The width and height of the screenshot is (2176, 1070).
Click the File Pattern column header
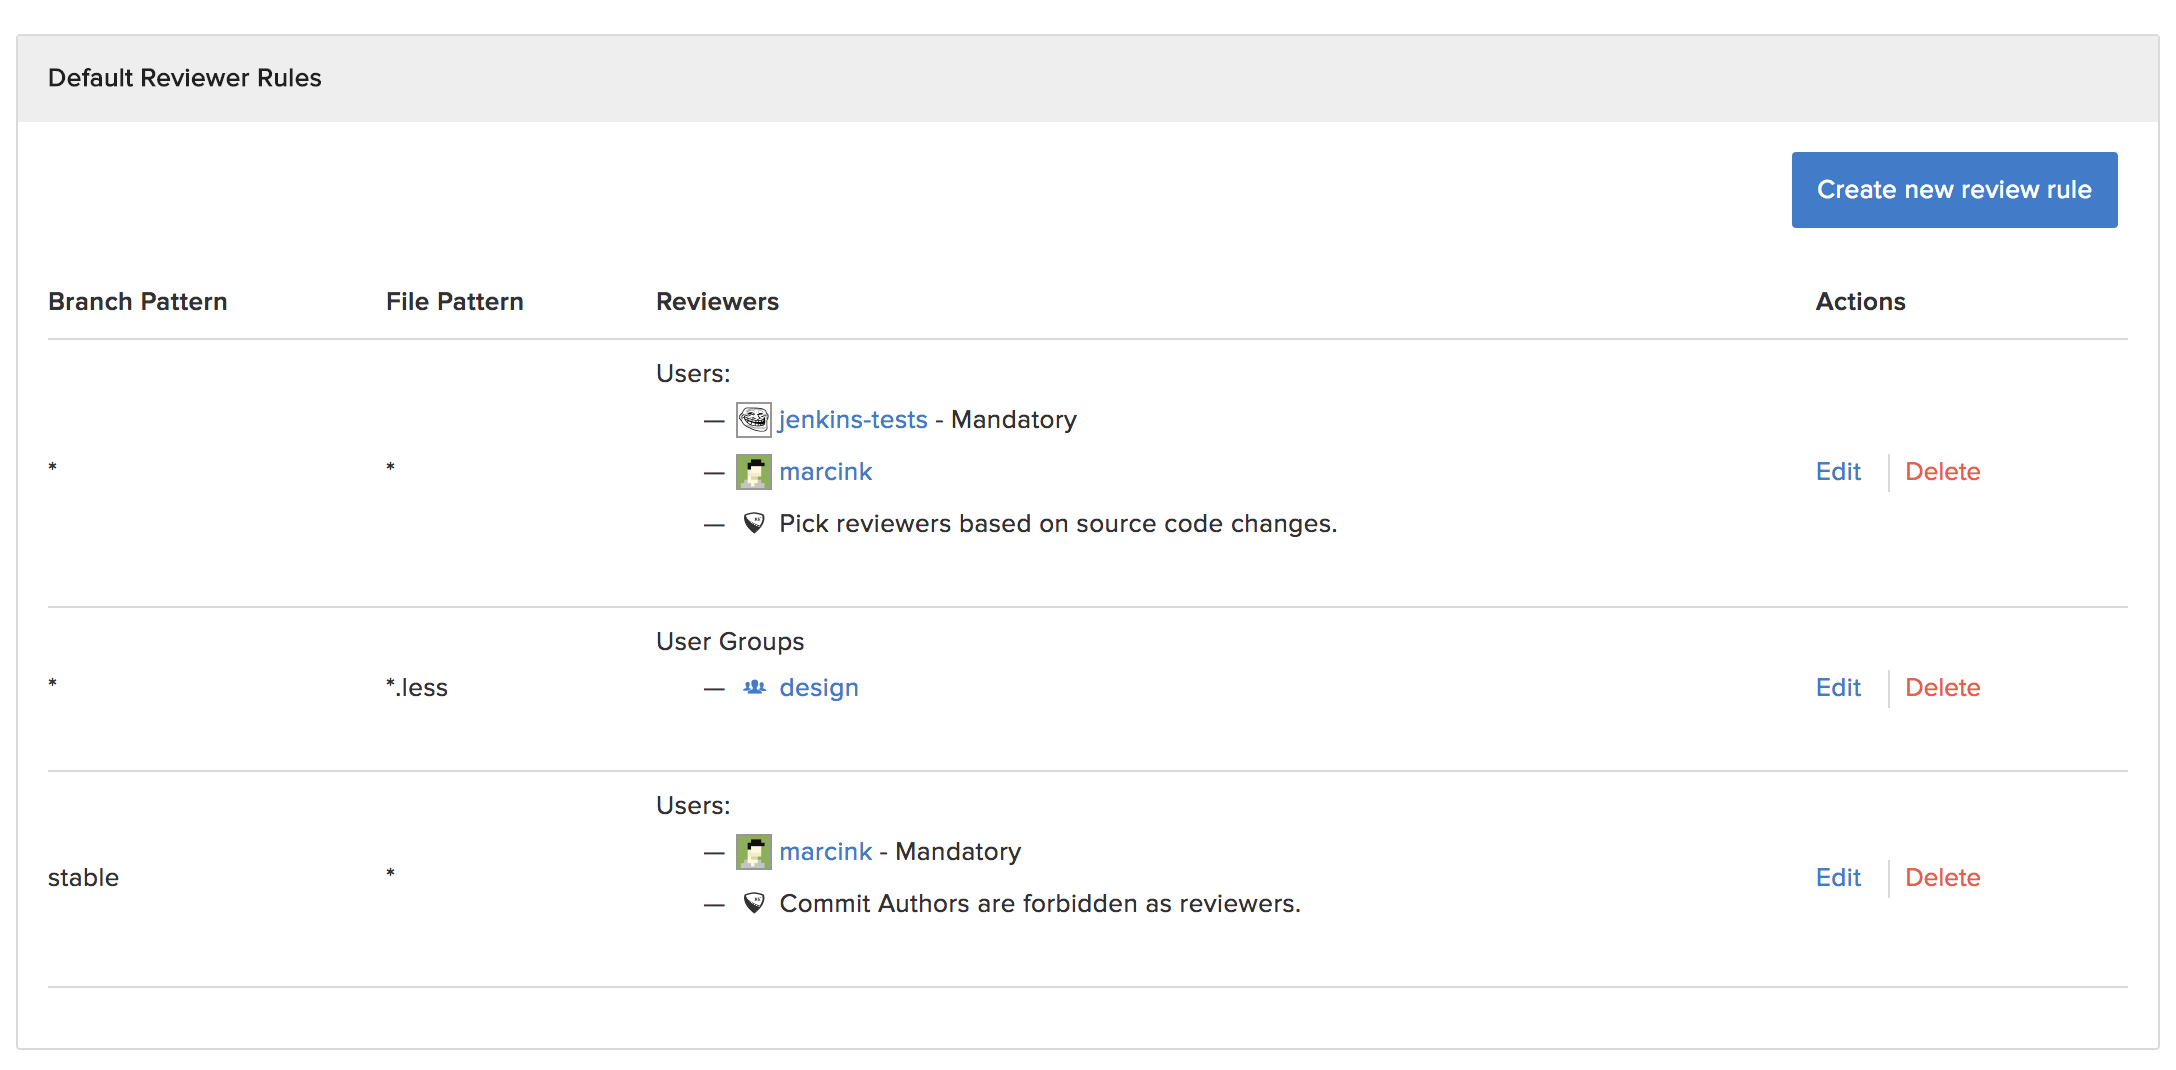pyautogui.click(x=454, y=302)
